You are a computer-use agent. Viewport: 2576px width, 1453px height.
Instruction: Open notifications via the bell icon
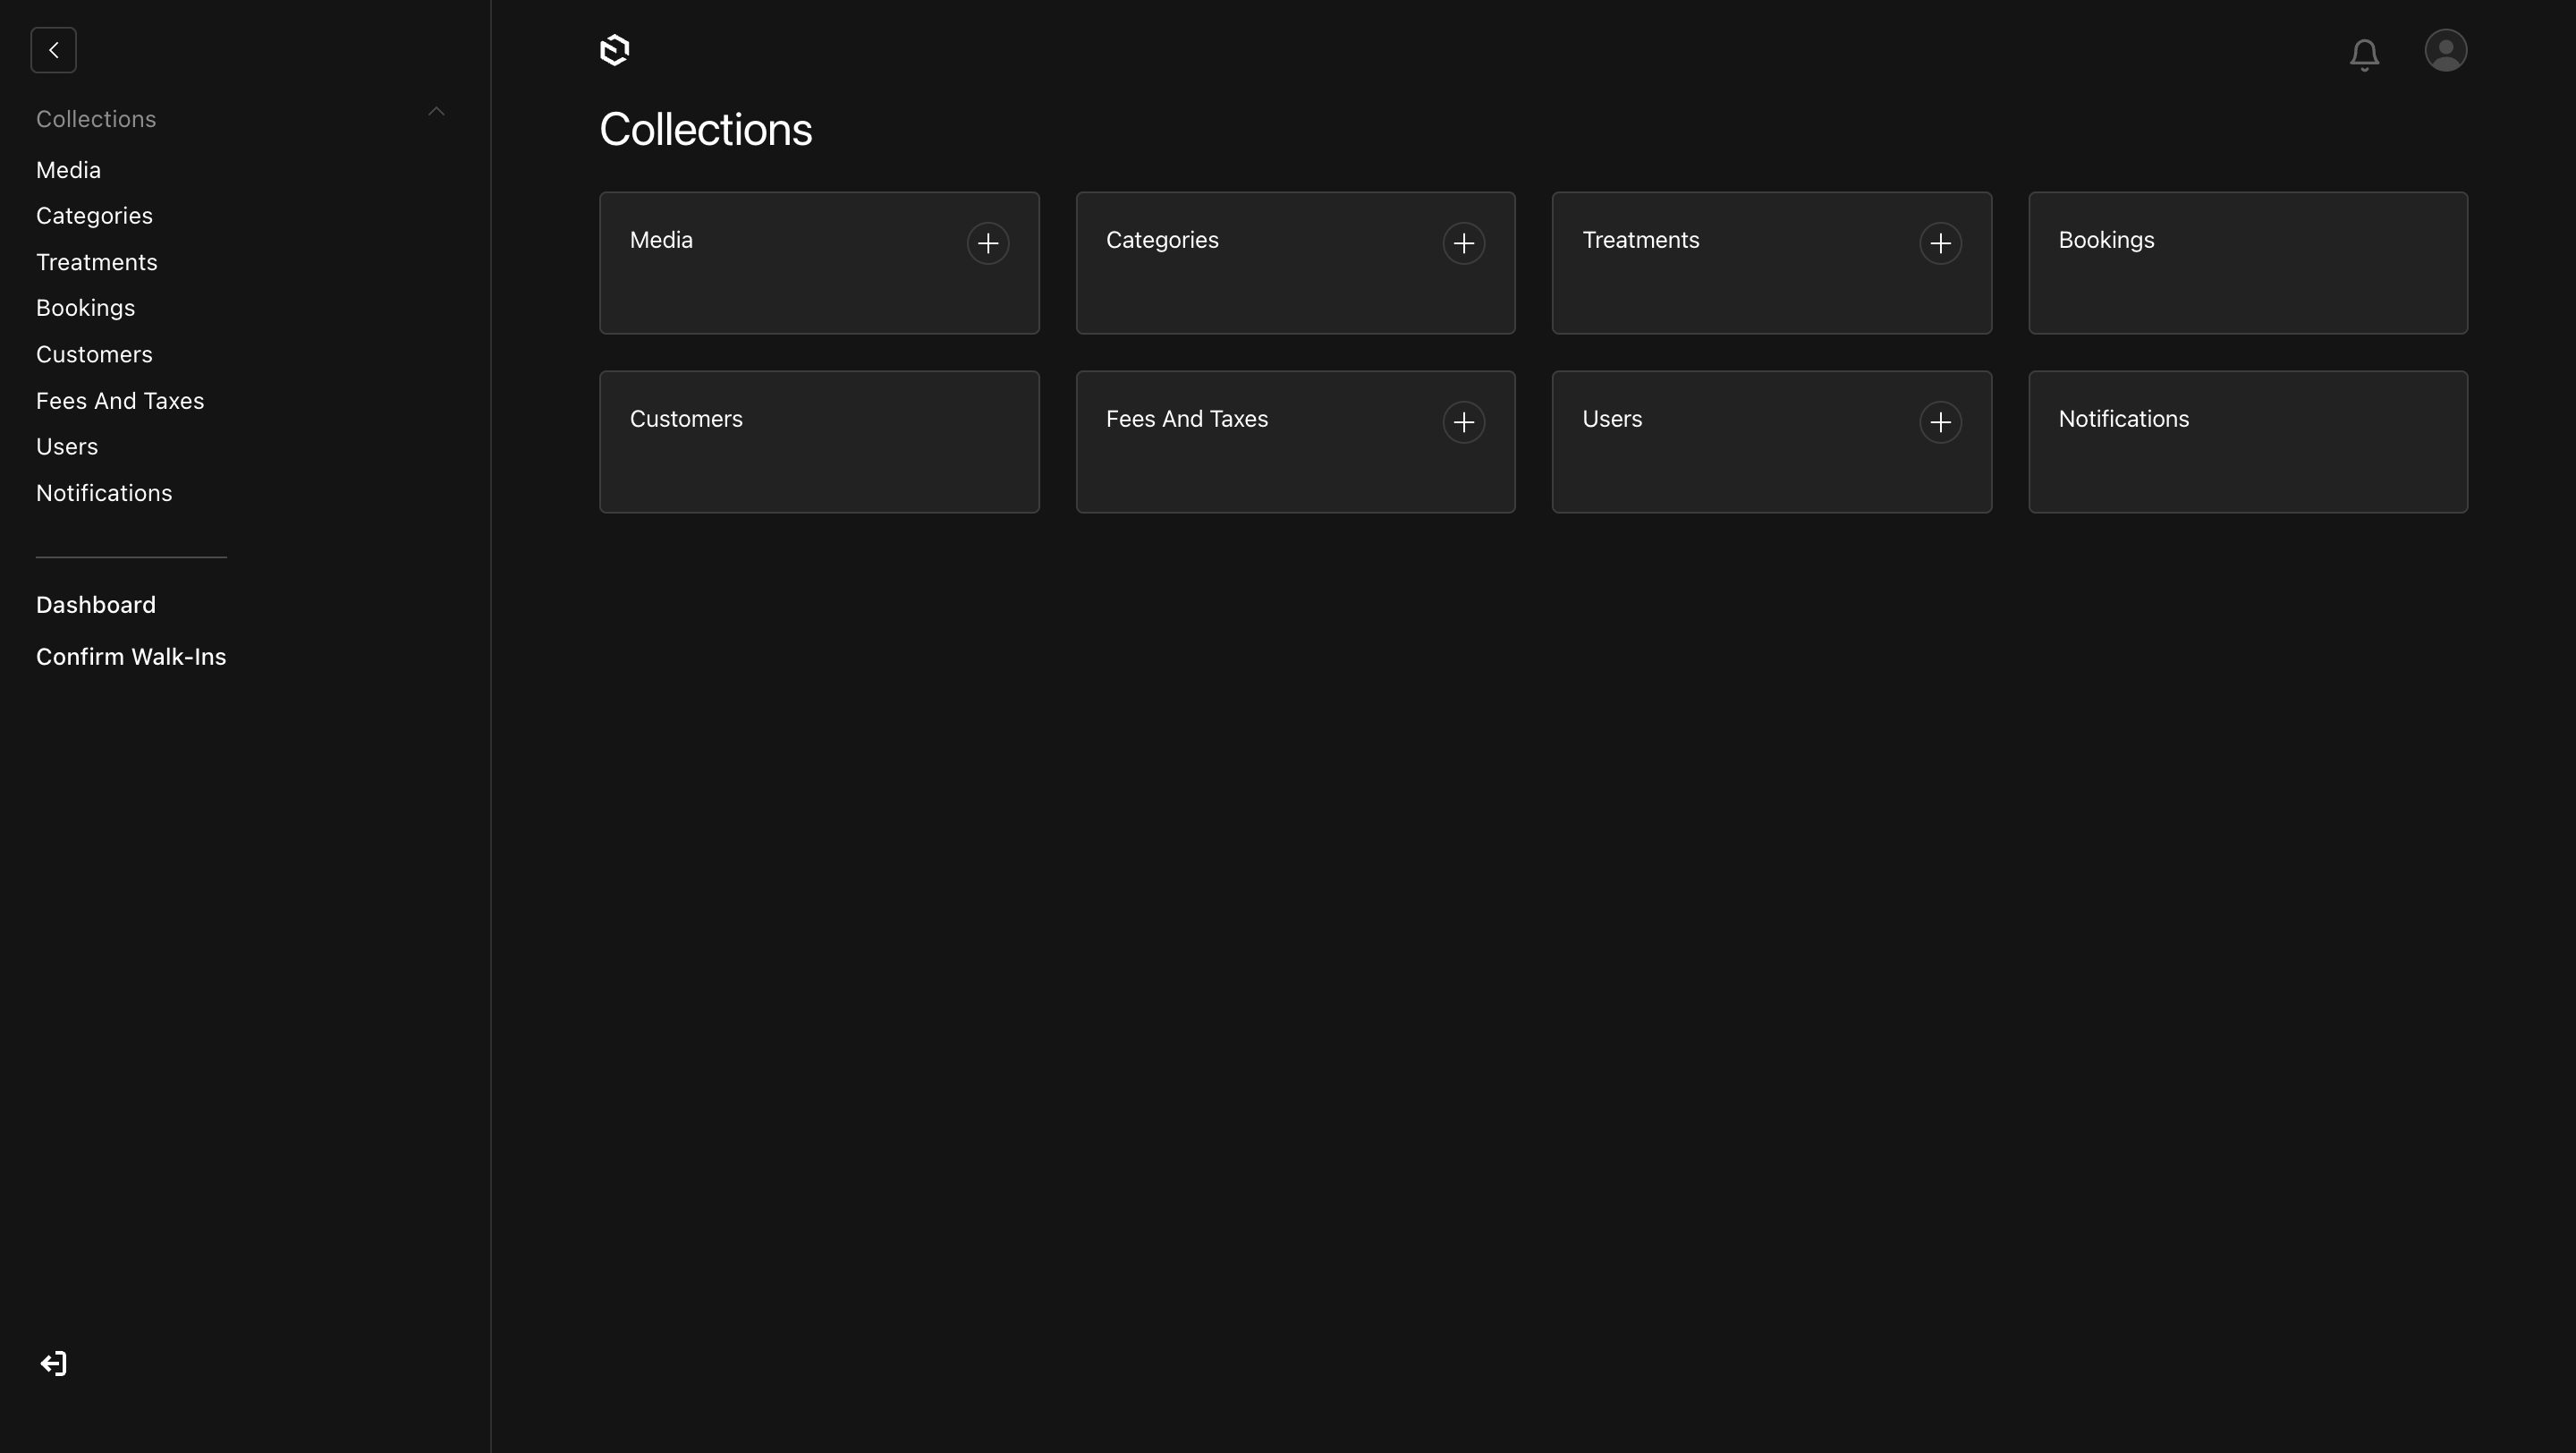(x=2364, y=54)
